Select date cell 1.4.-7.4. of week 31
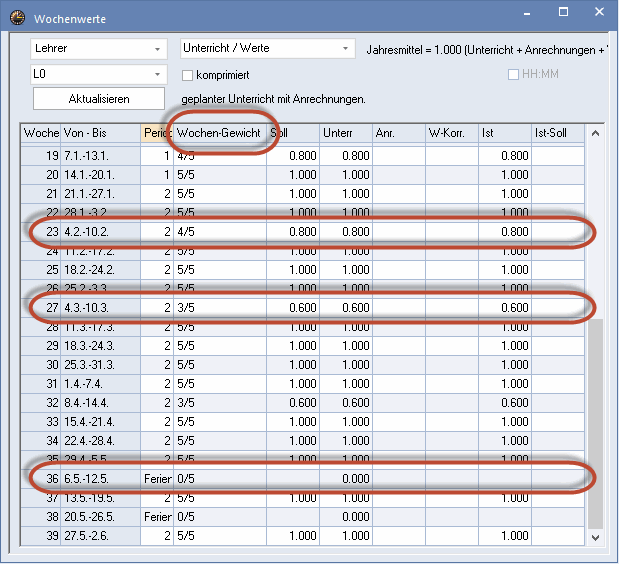This screenshot has width=619, height=564. pos(101,384)
